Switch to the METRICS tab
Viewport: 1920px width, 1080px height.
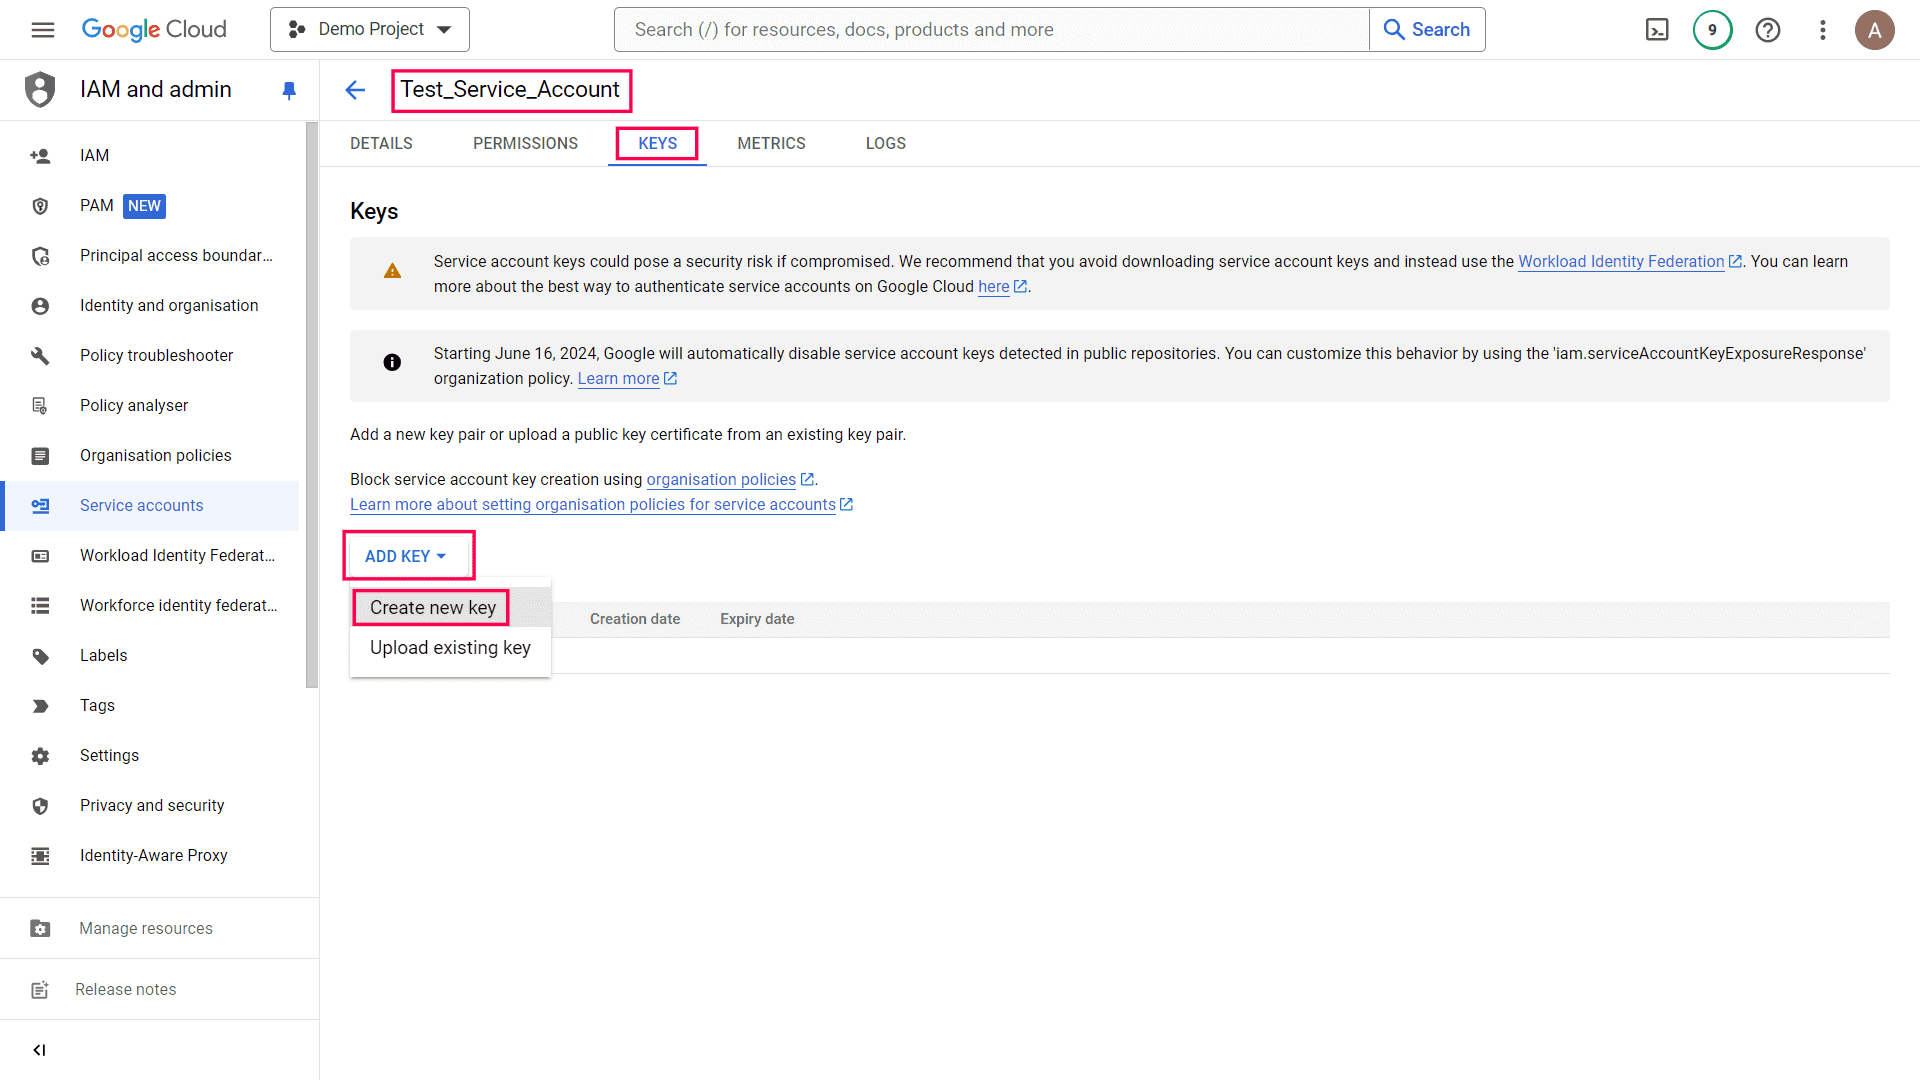(x=771, y=144)
